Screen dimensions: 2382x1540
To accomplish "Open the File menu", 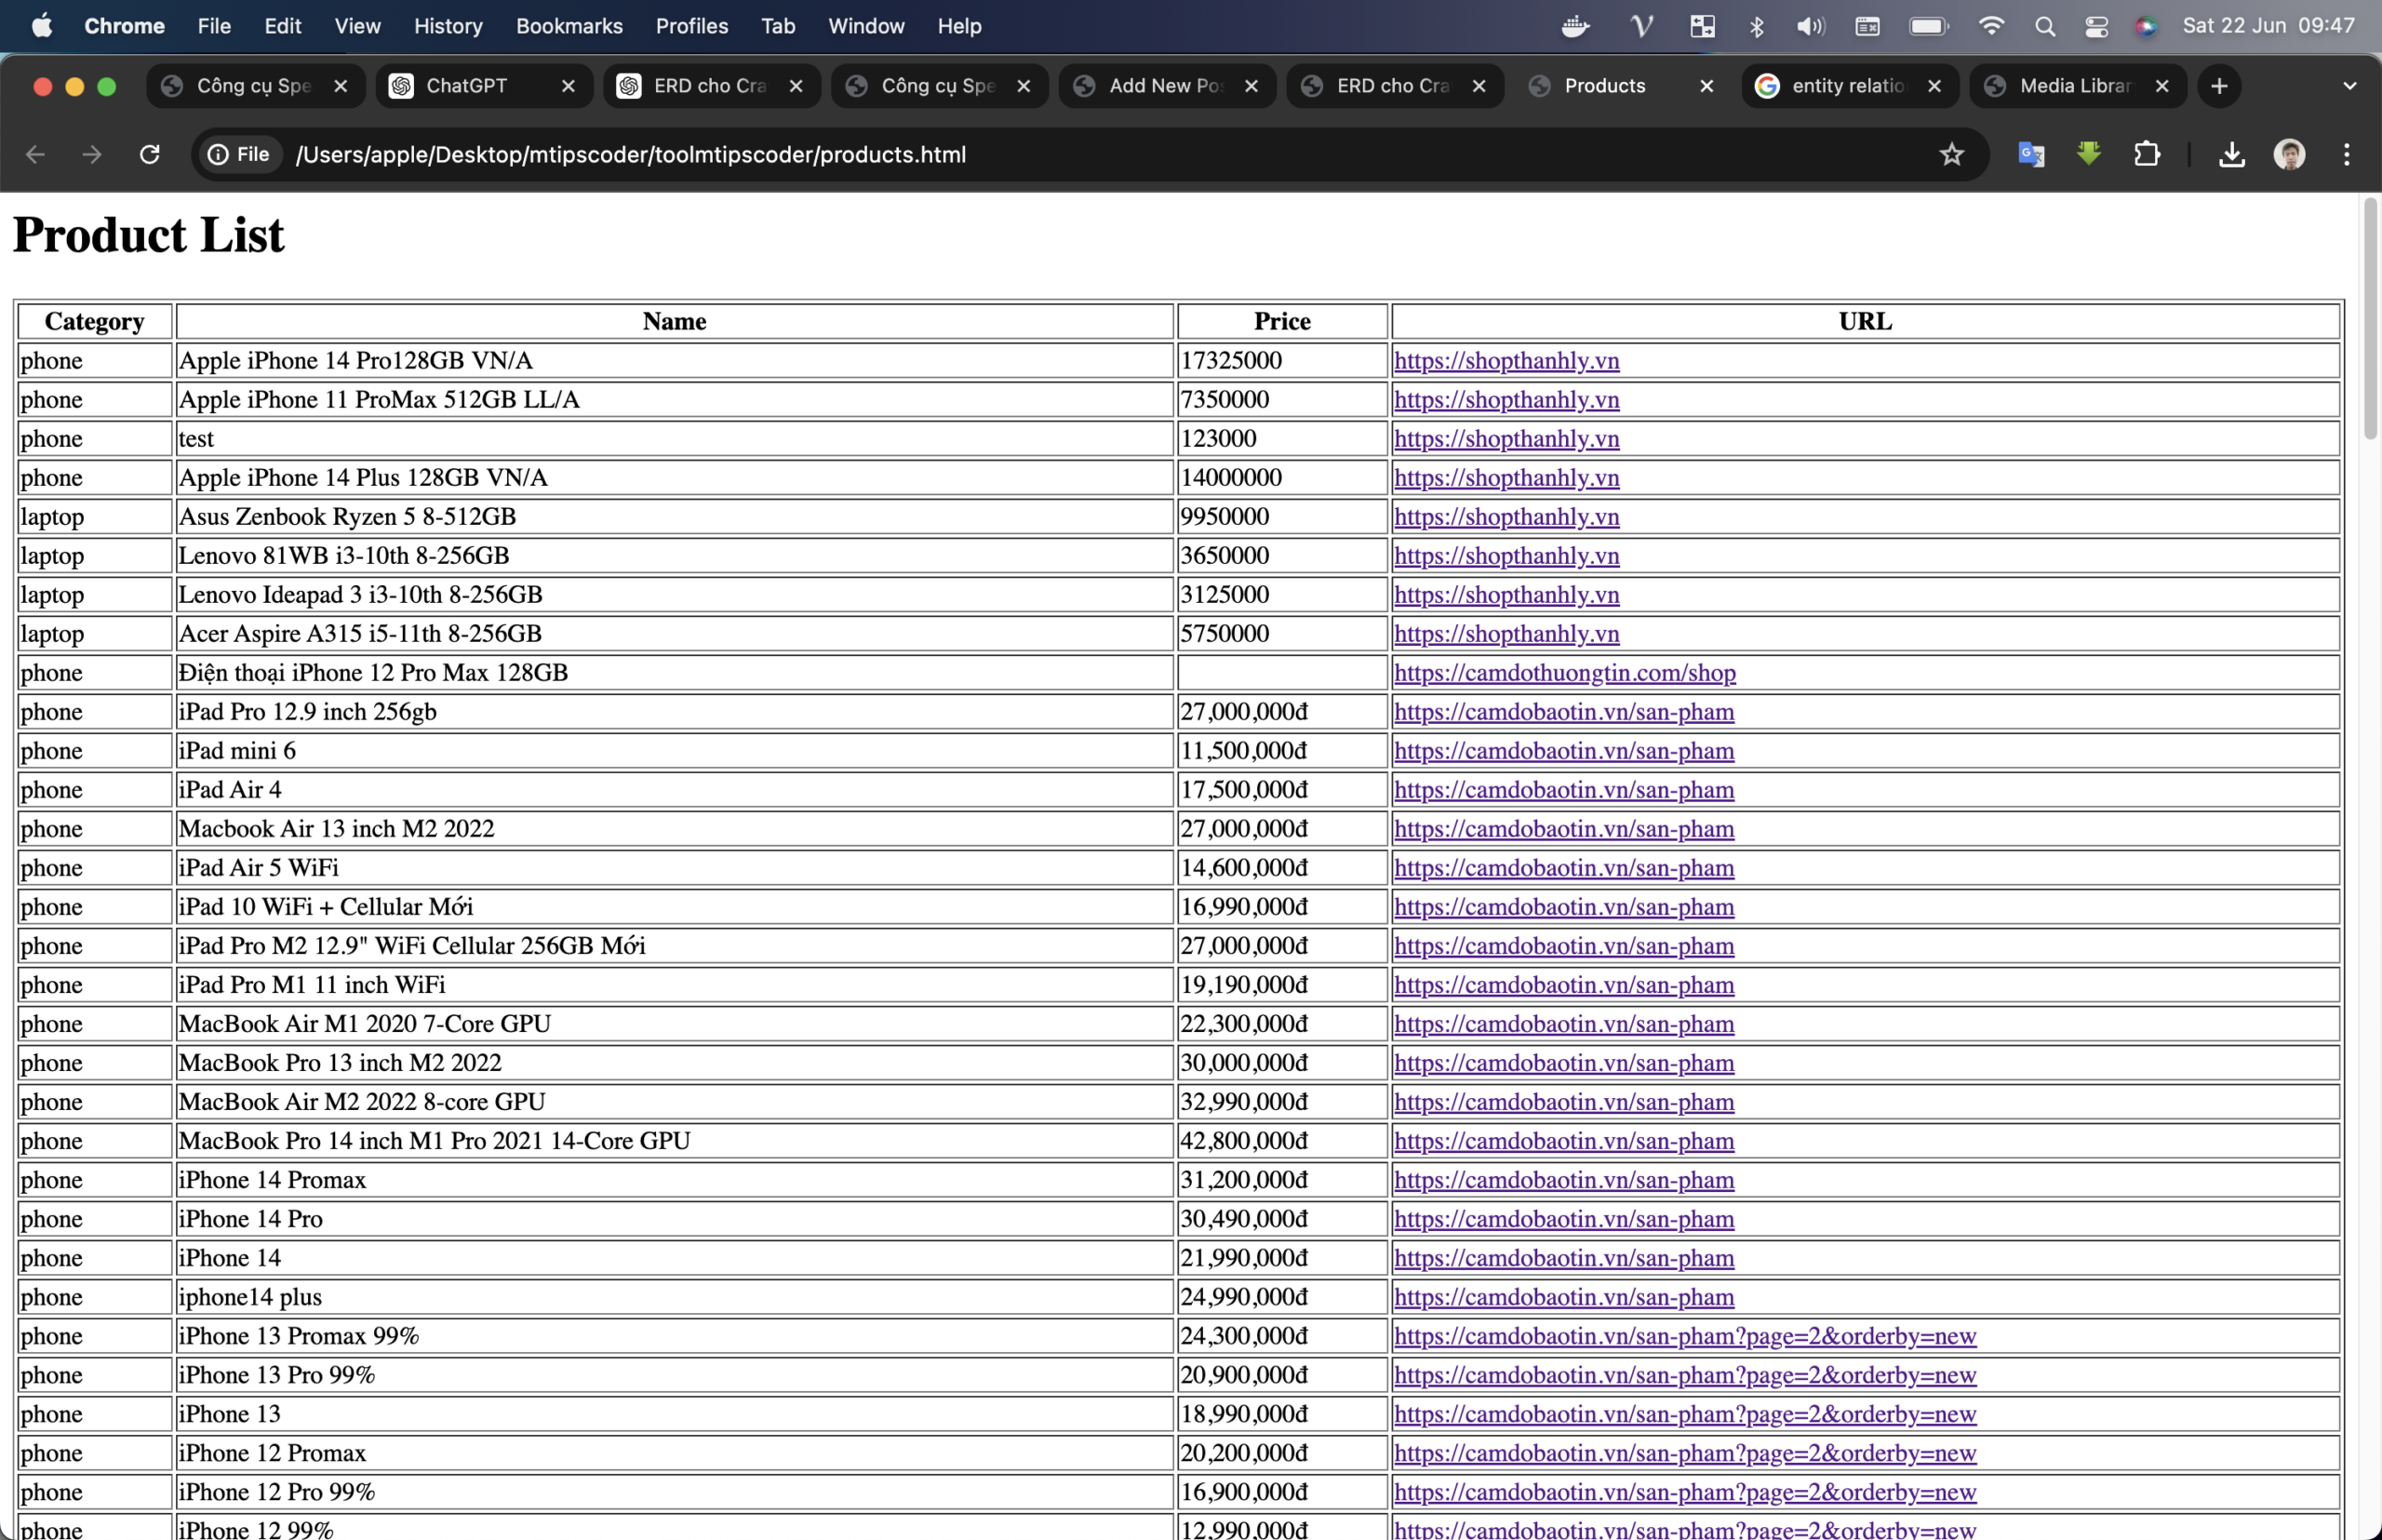I will click(x=214, y=26).
